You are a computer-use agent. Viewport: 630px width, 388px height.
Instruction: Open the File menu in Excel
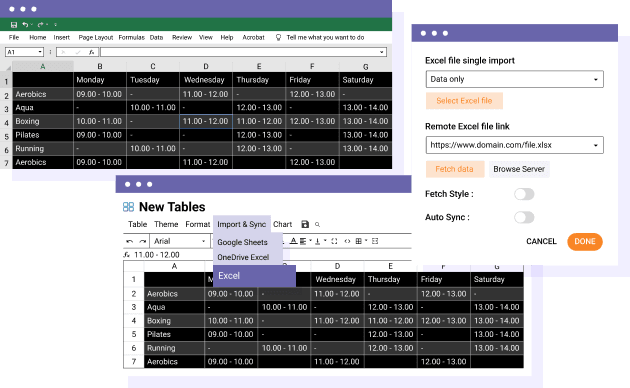tap(14, 37)
